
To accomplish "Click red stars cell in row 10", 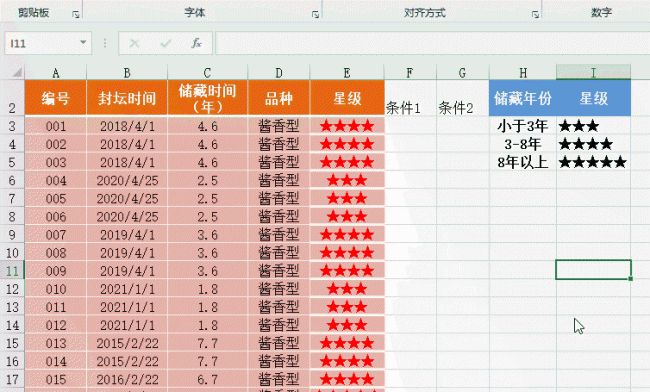I will [x=347, y=253].
